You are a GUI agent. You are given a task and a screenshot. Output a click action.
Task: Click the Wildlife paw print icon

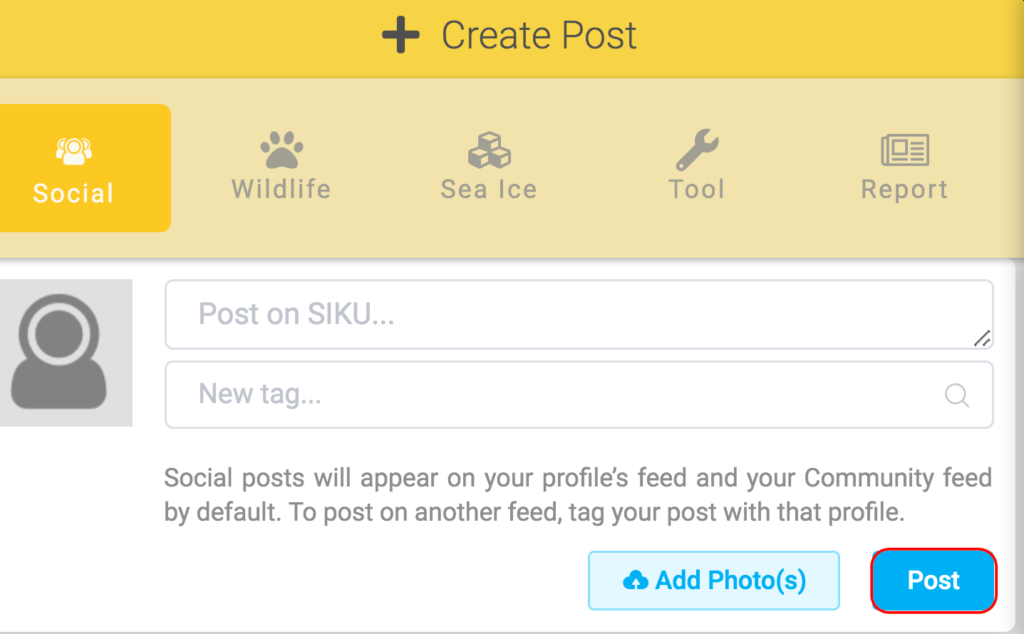[281, 151]
